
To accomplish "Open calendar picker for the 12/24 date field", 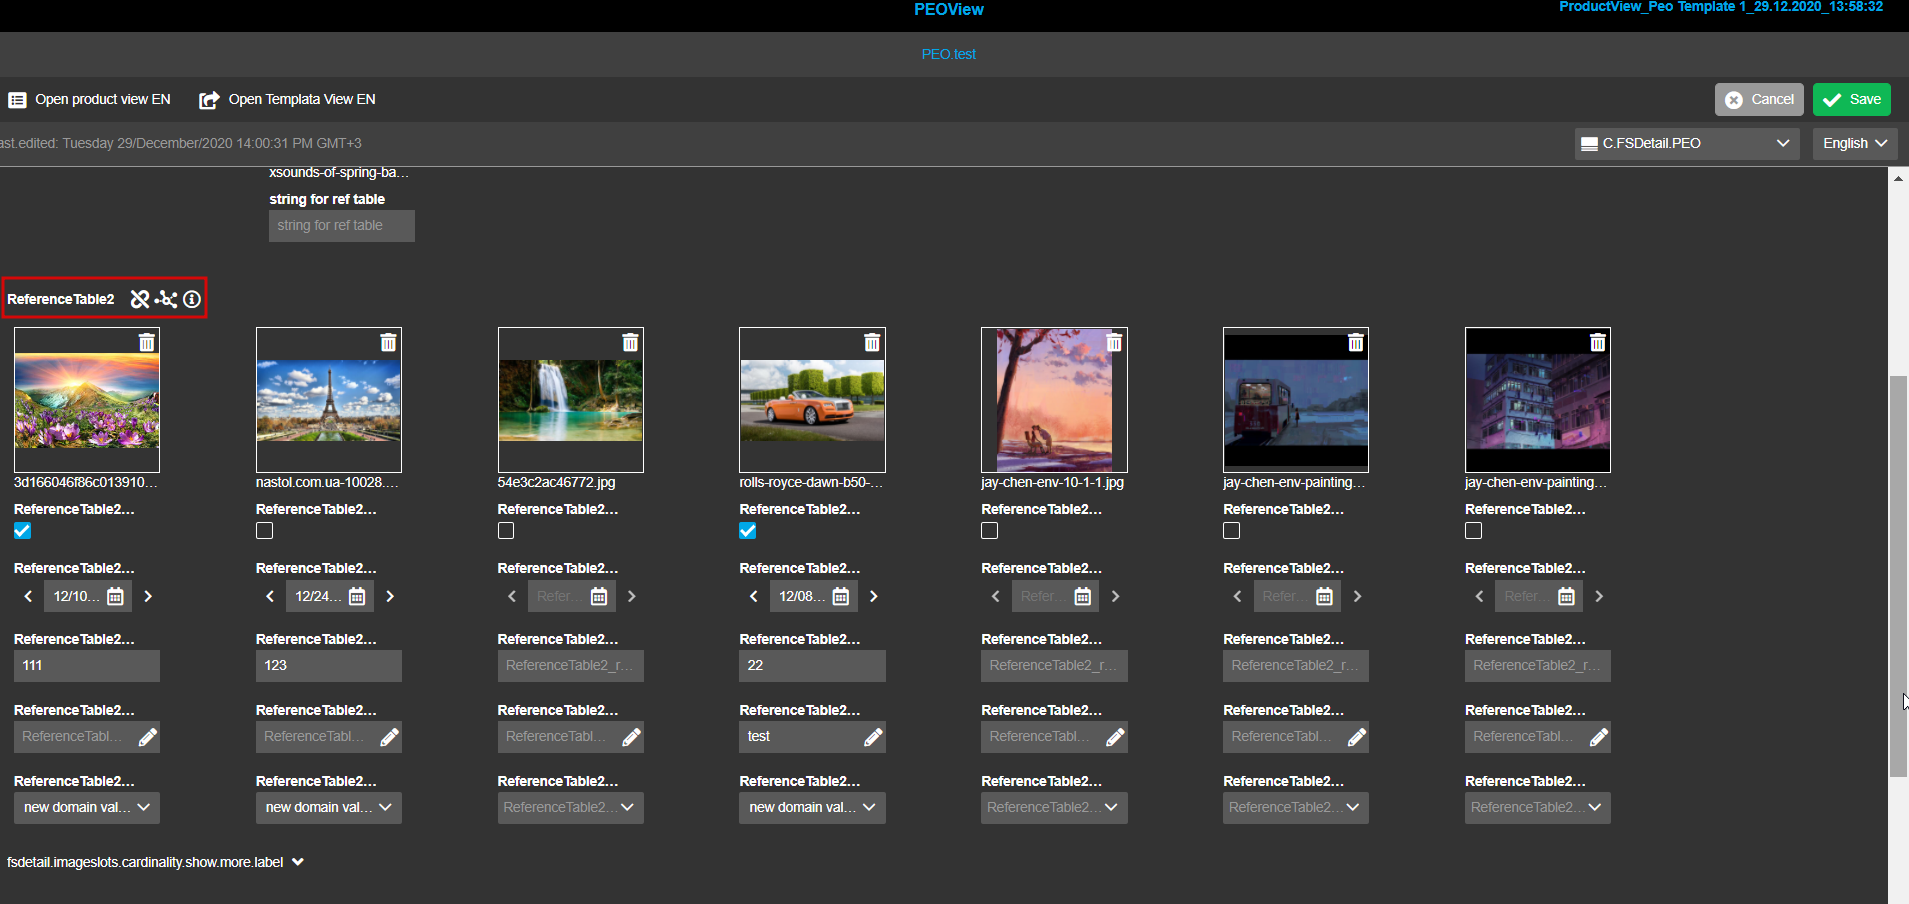I will [357, 597].
